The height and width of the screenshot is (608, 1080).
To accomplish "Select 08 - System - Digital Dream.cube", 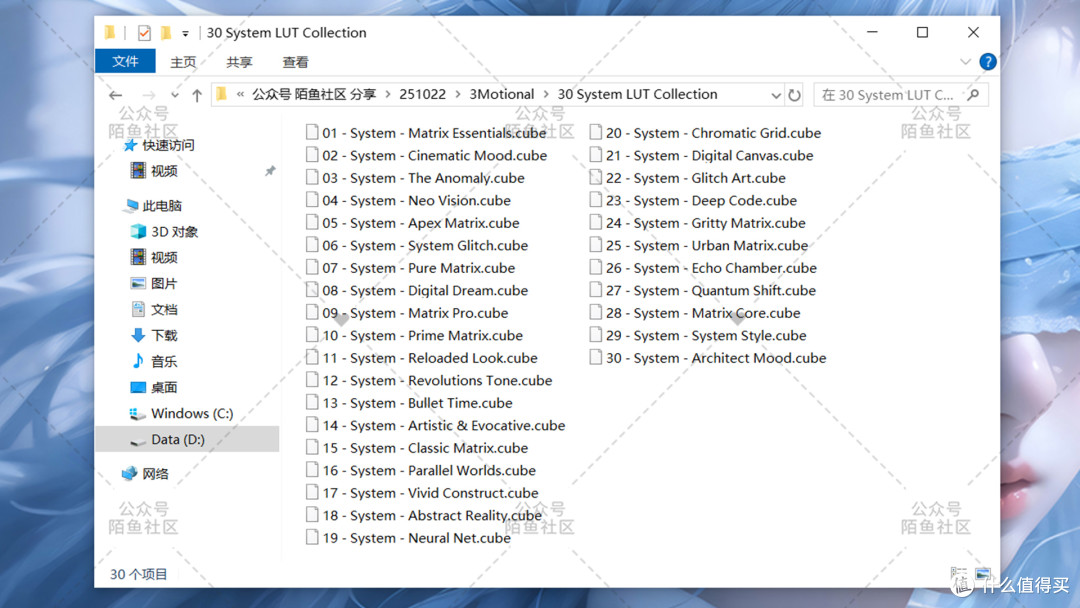I will pos(425,290).
